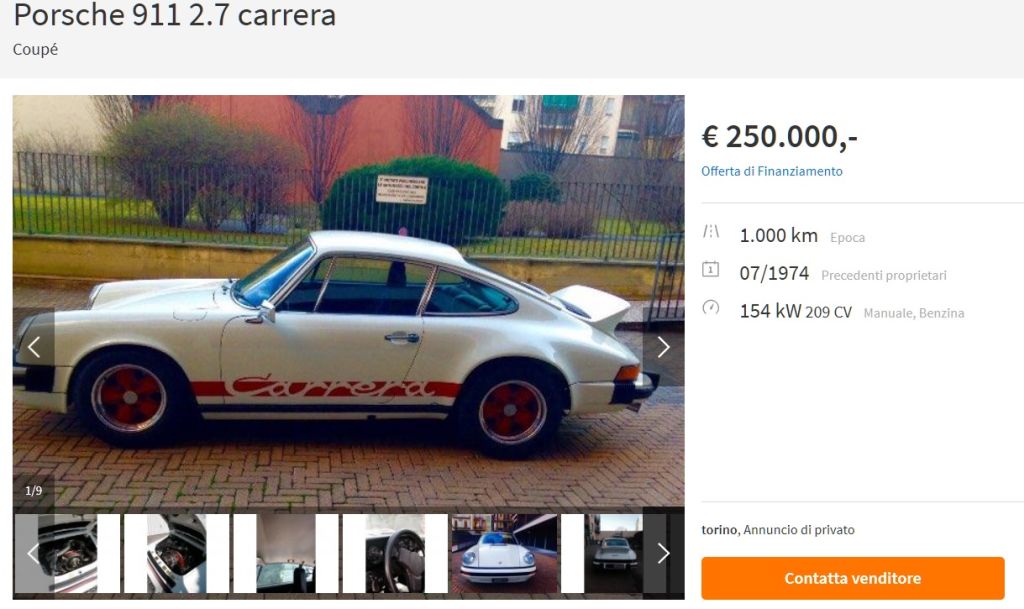Click the € 250.000,- price
Viewport: 1024px width, 609px height.
tap(779, 136)
